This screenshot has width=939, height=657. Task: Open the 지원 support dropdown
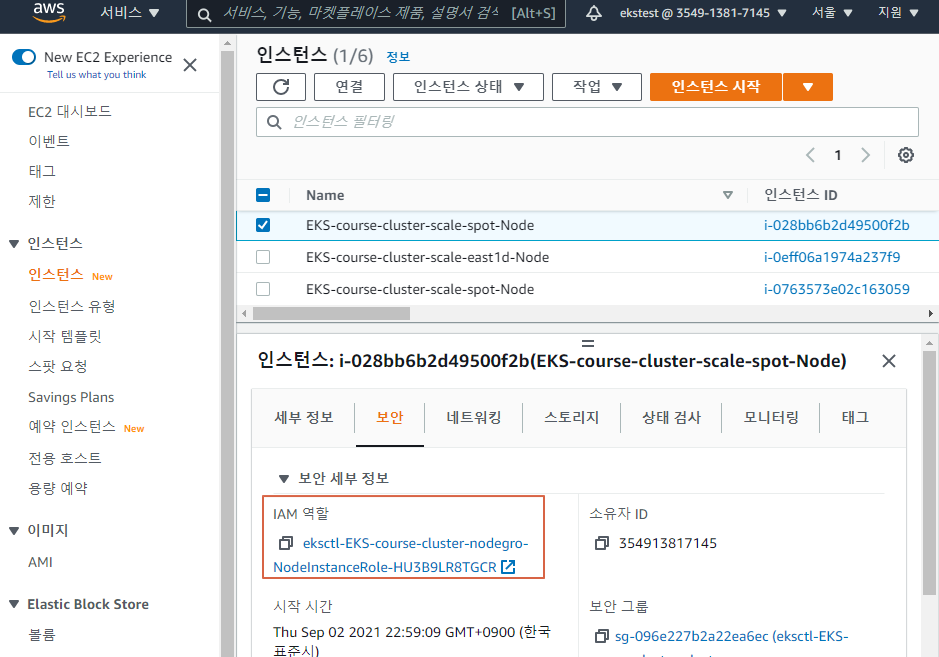898,13
